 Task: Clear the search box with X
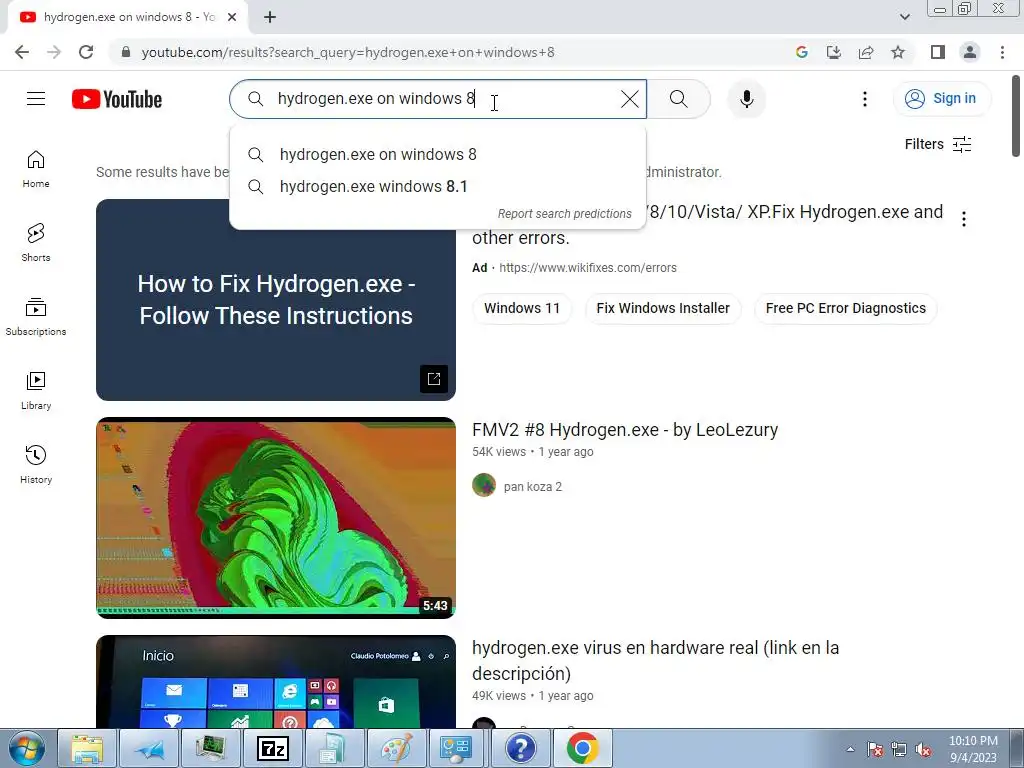[630, 99]
